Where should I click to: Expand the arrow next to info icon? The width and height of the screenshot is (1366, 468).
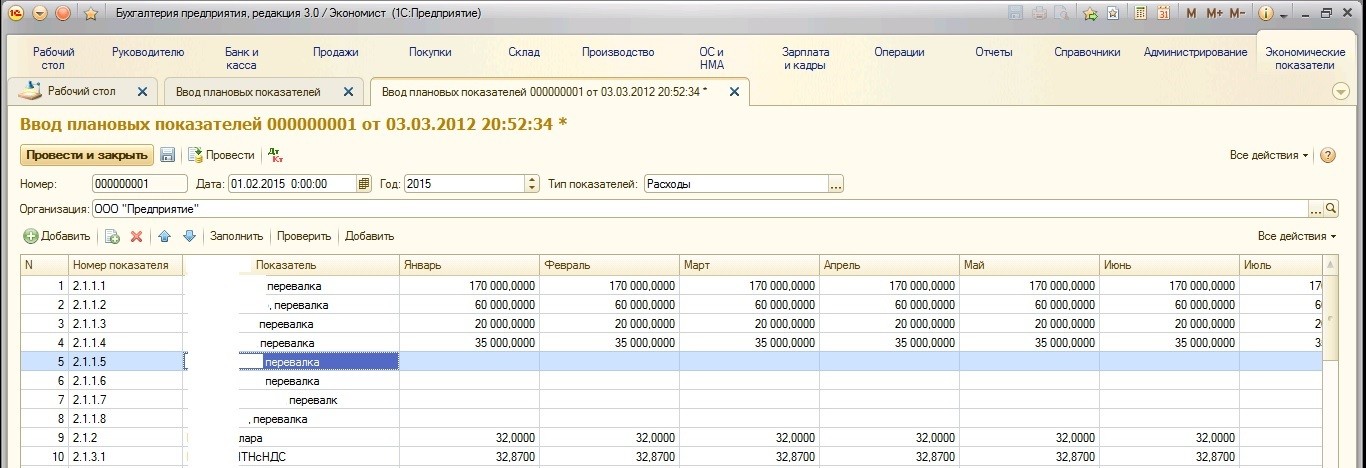pos(1281,15)
